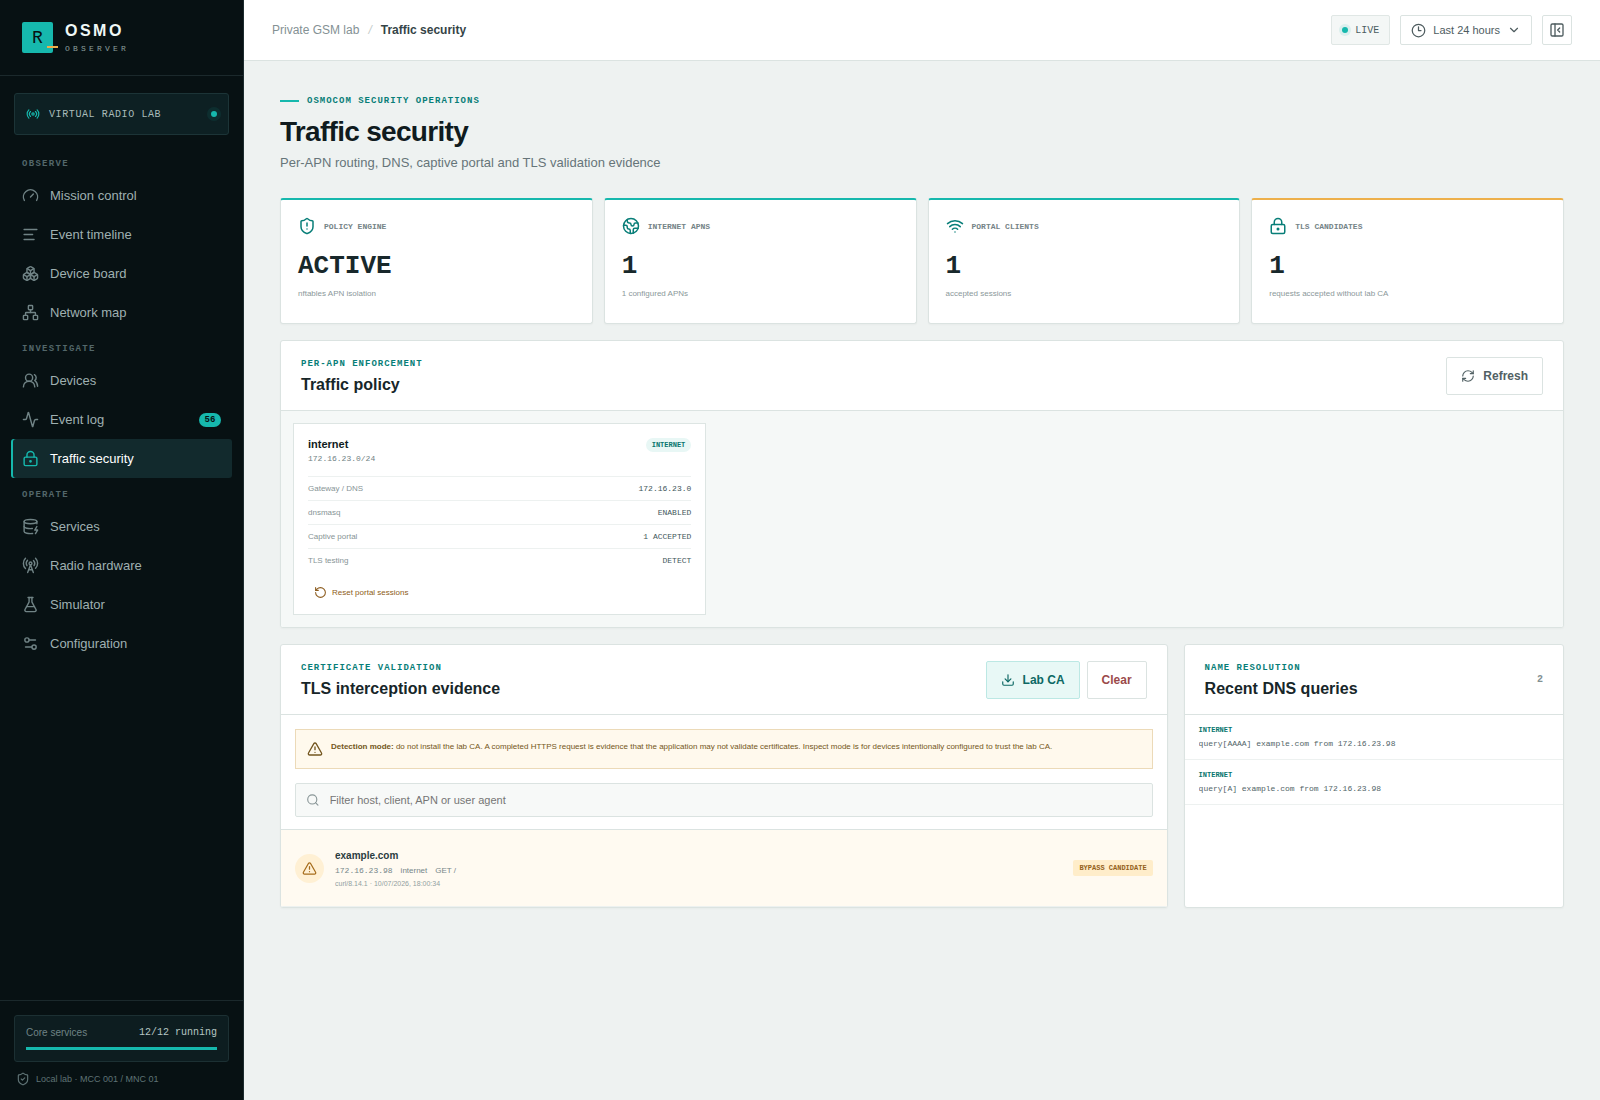Click the INTERNET tag on internet APN

click(x=668, y=445)
